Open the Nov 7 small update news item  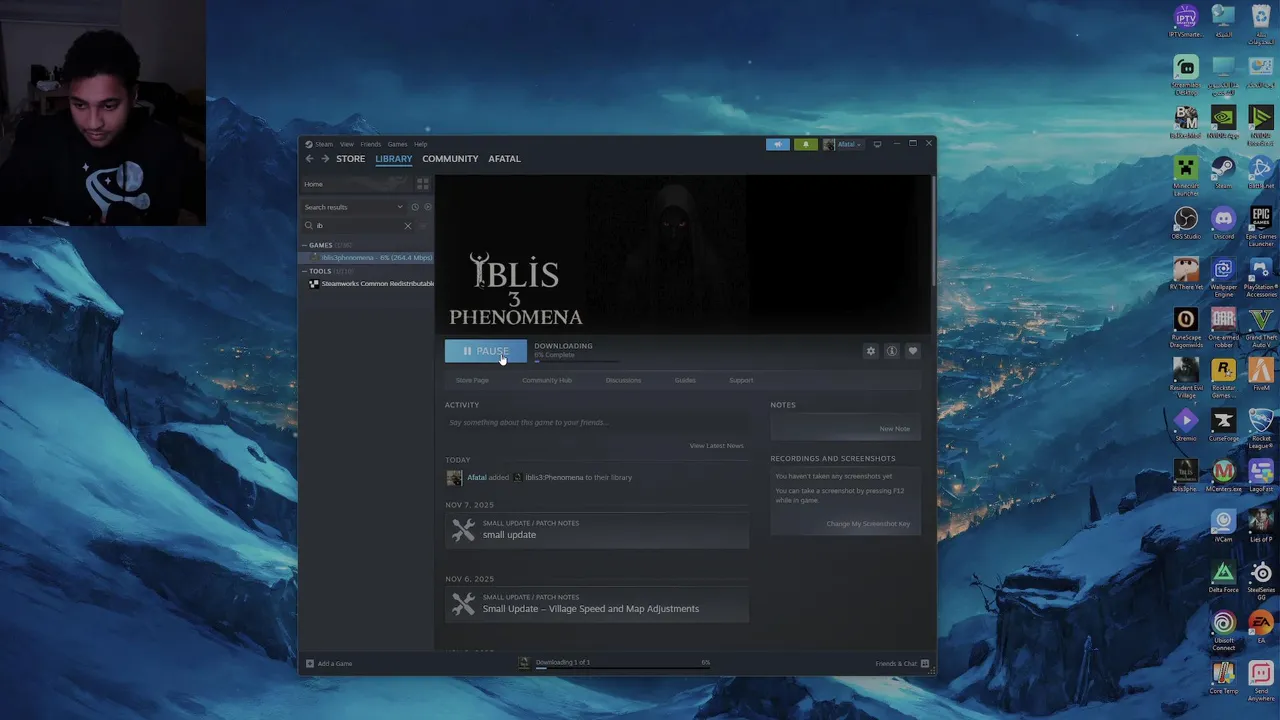pos(597,530)
